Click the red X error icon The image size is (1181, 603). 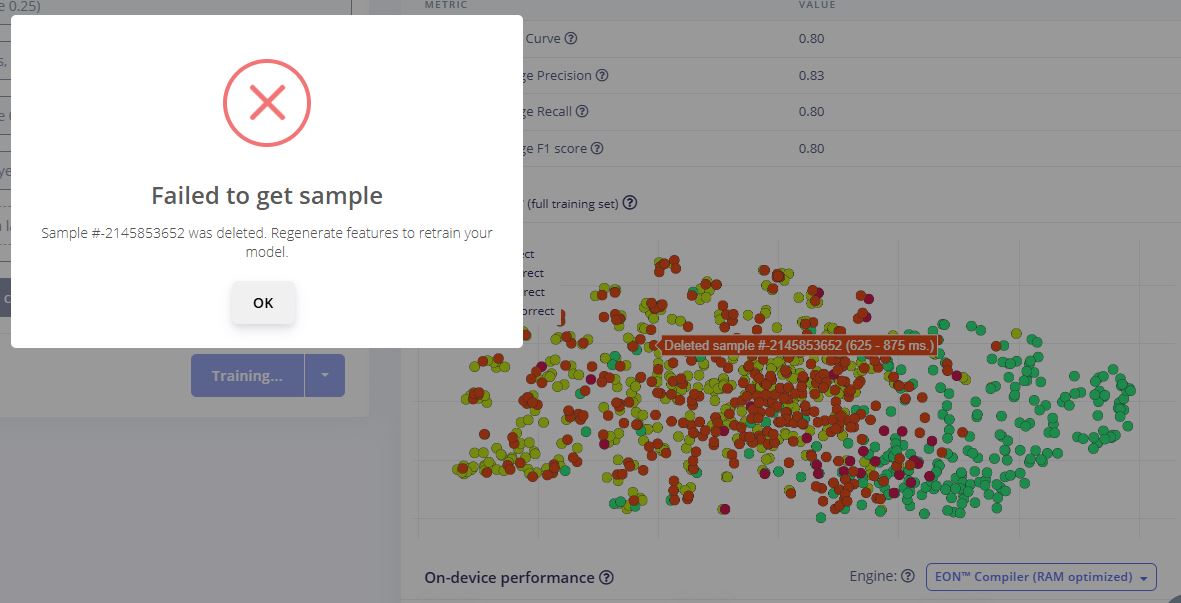pos(267,102)
